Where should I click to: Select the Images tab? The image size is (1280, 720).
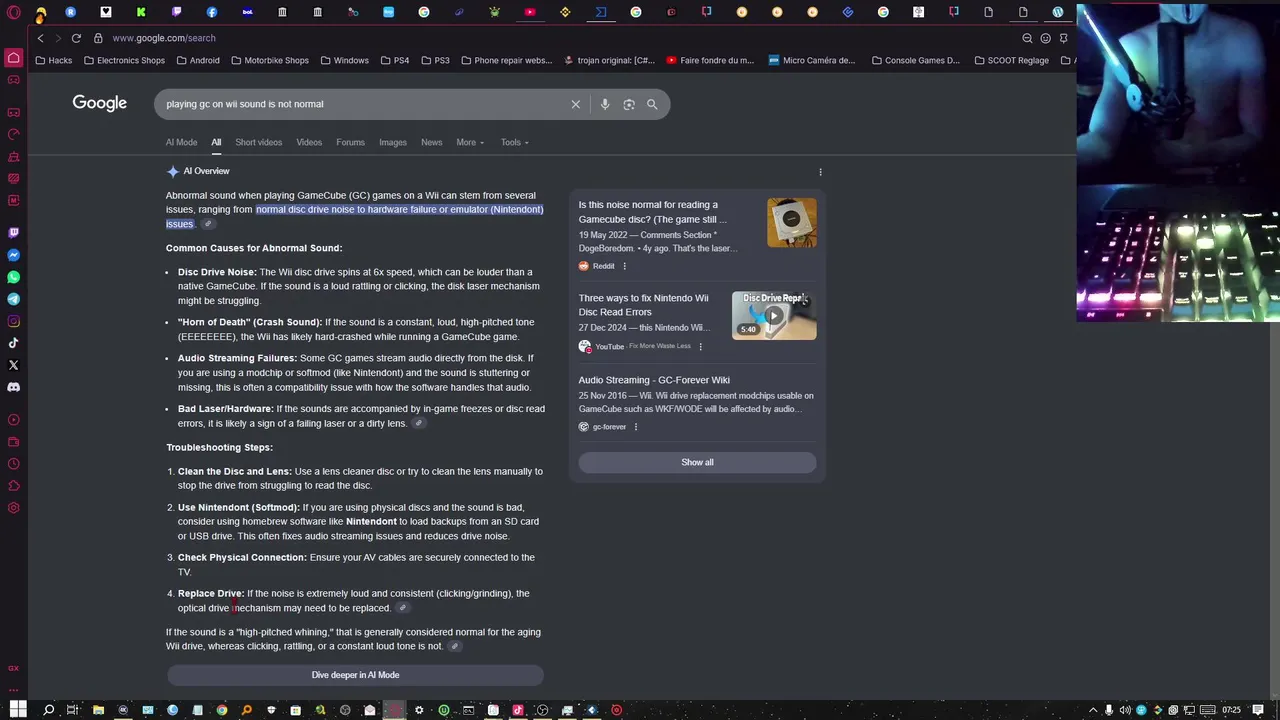393,142
